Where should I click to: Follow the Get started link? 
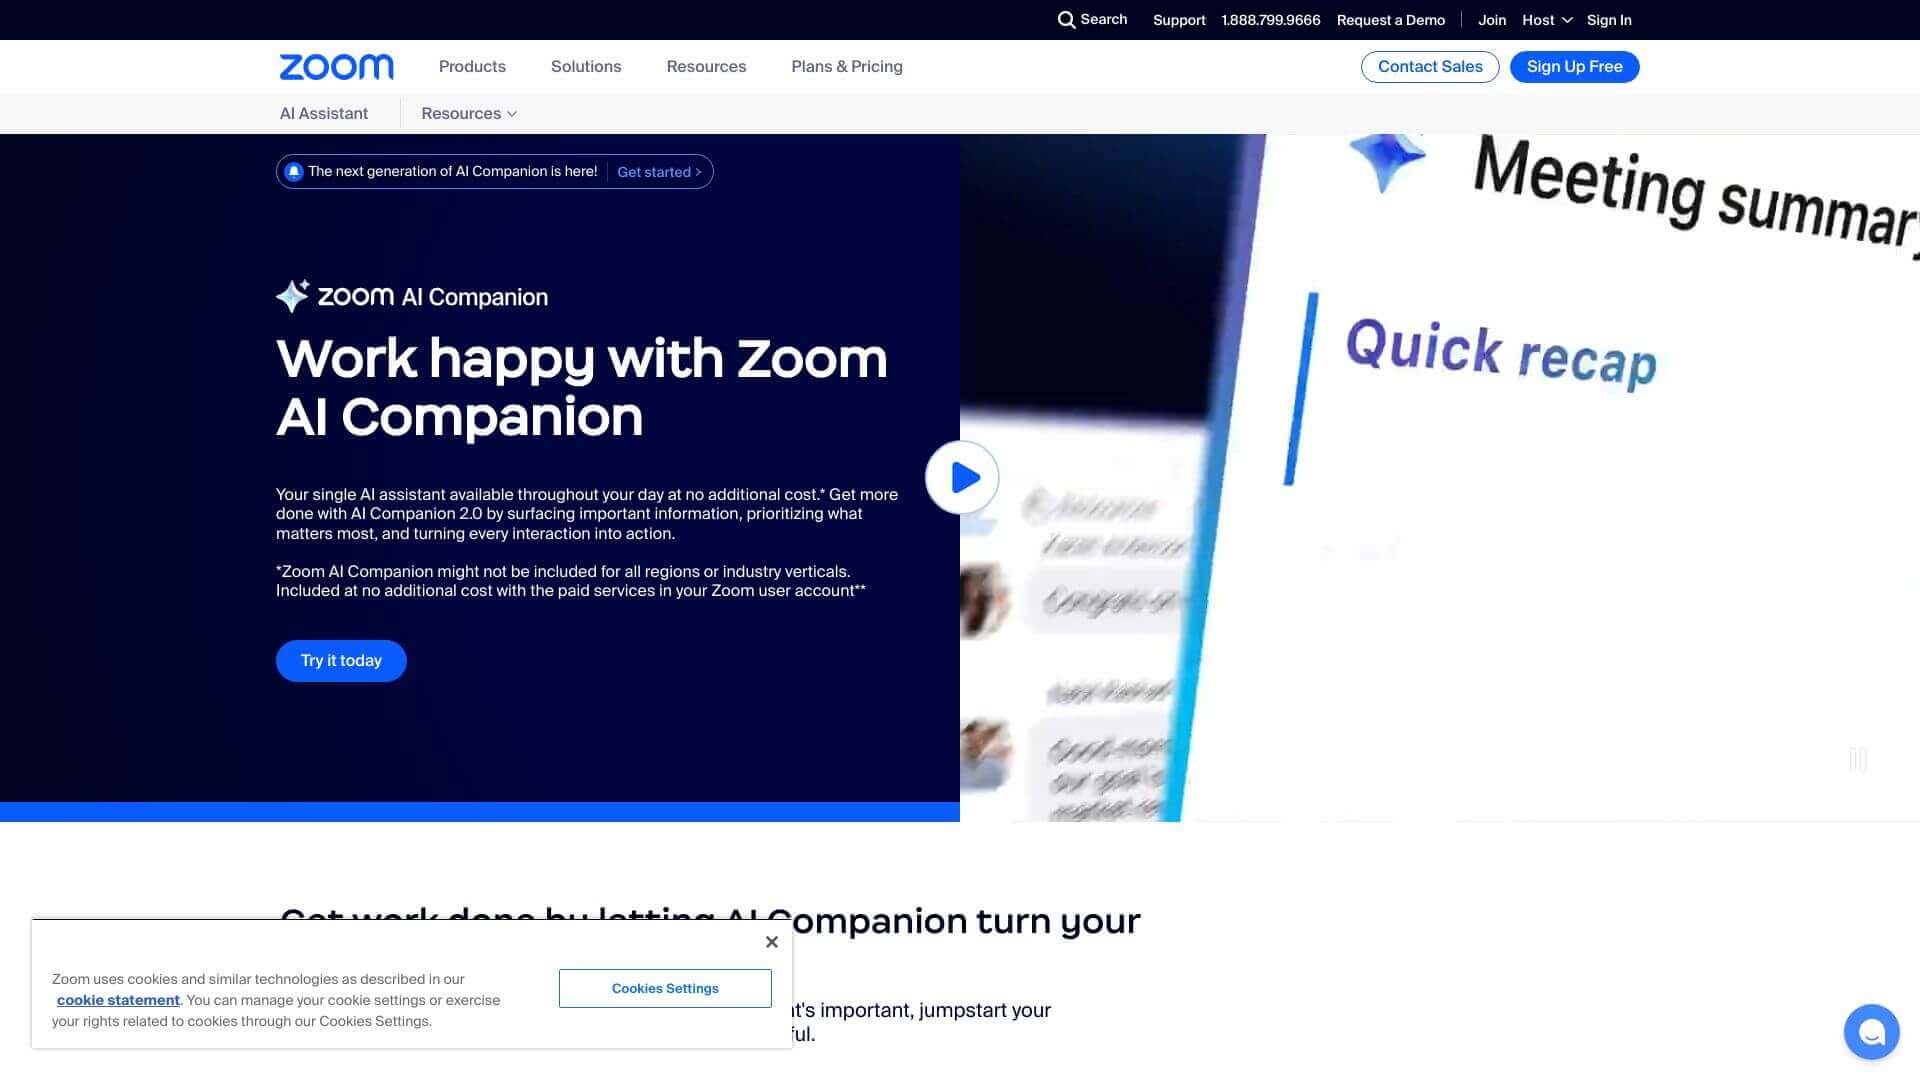click(658, 171)
